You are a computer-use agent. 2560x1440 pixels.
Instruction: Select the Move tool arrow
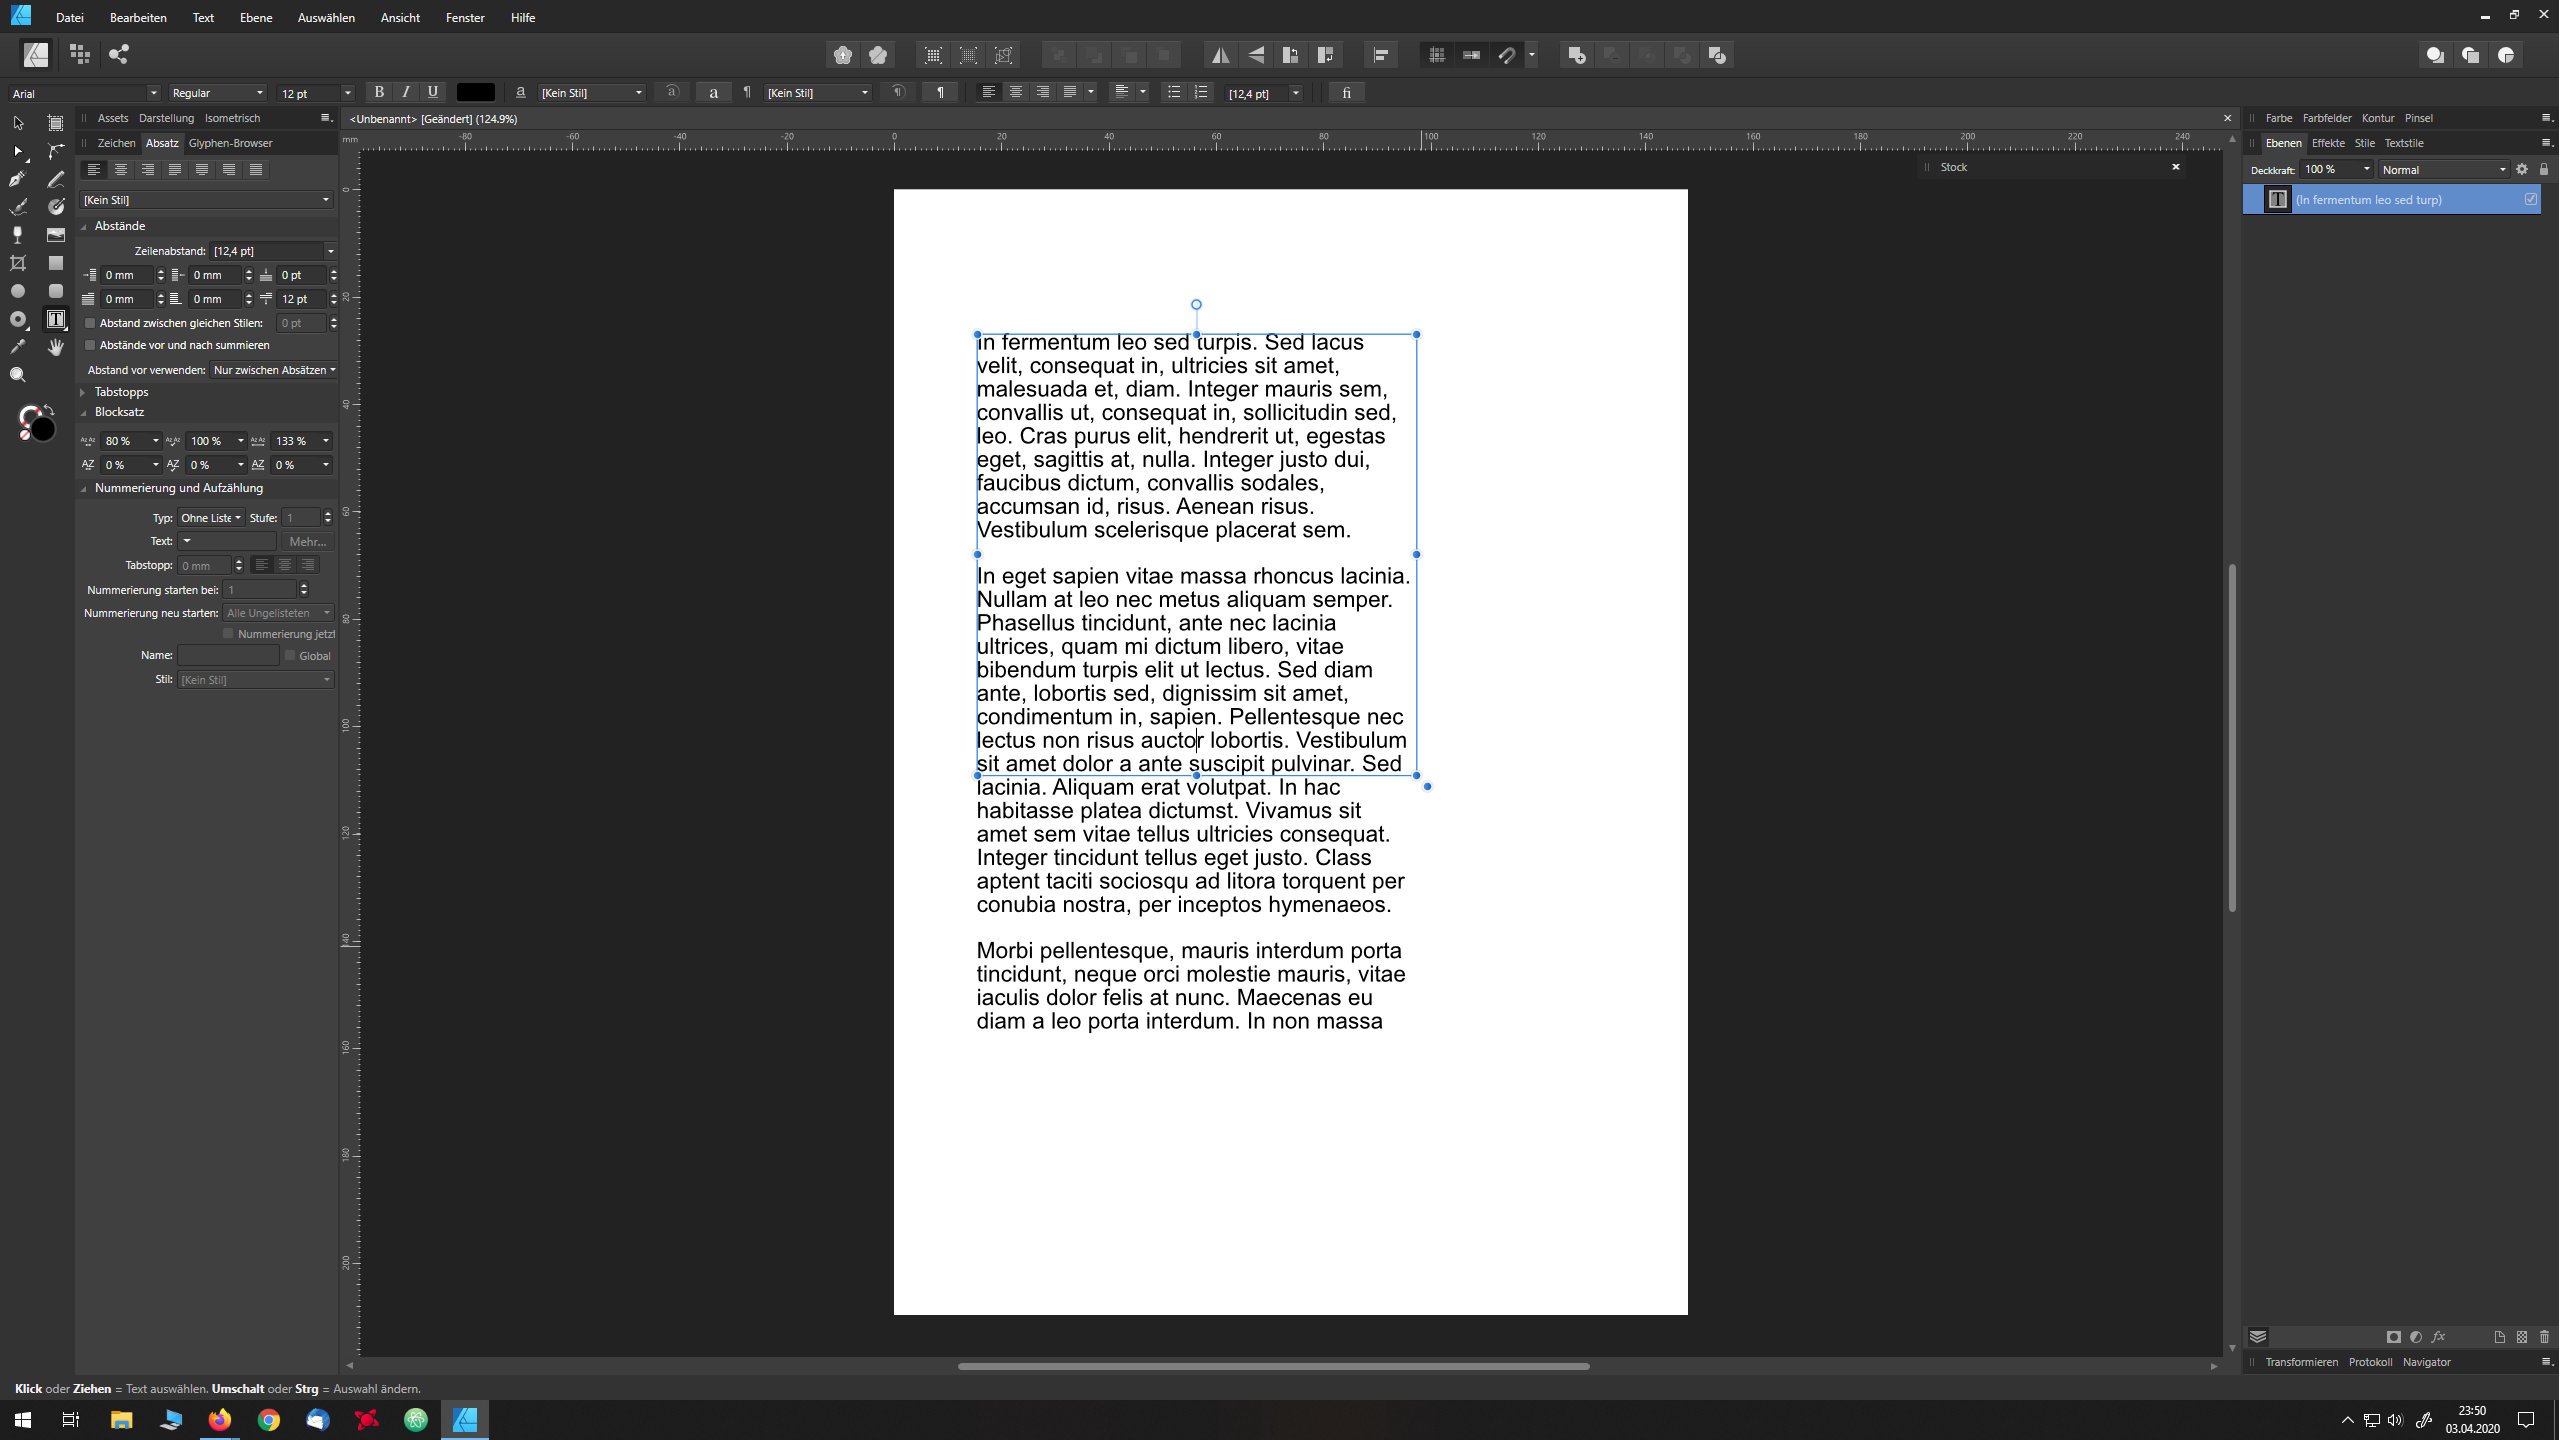[18, 123]
